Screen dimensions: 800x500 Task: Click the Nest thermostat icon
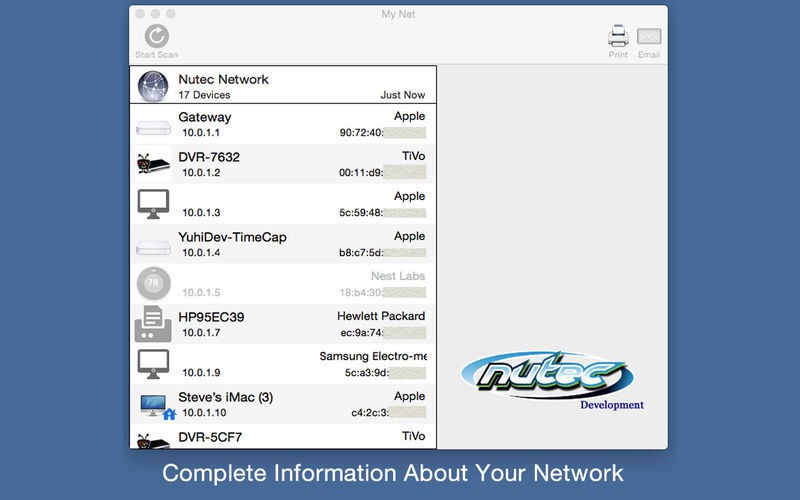point(153,283)
